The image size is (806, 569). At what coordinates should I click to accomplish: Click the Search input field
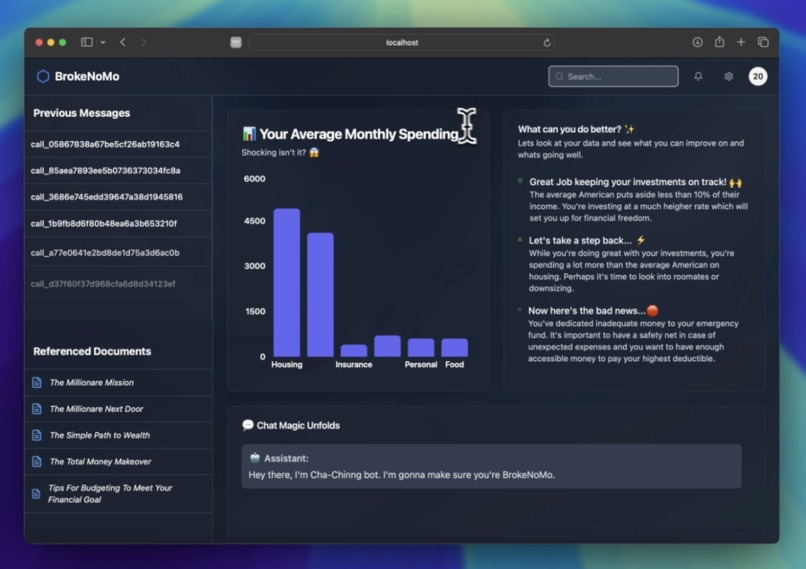613,77
